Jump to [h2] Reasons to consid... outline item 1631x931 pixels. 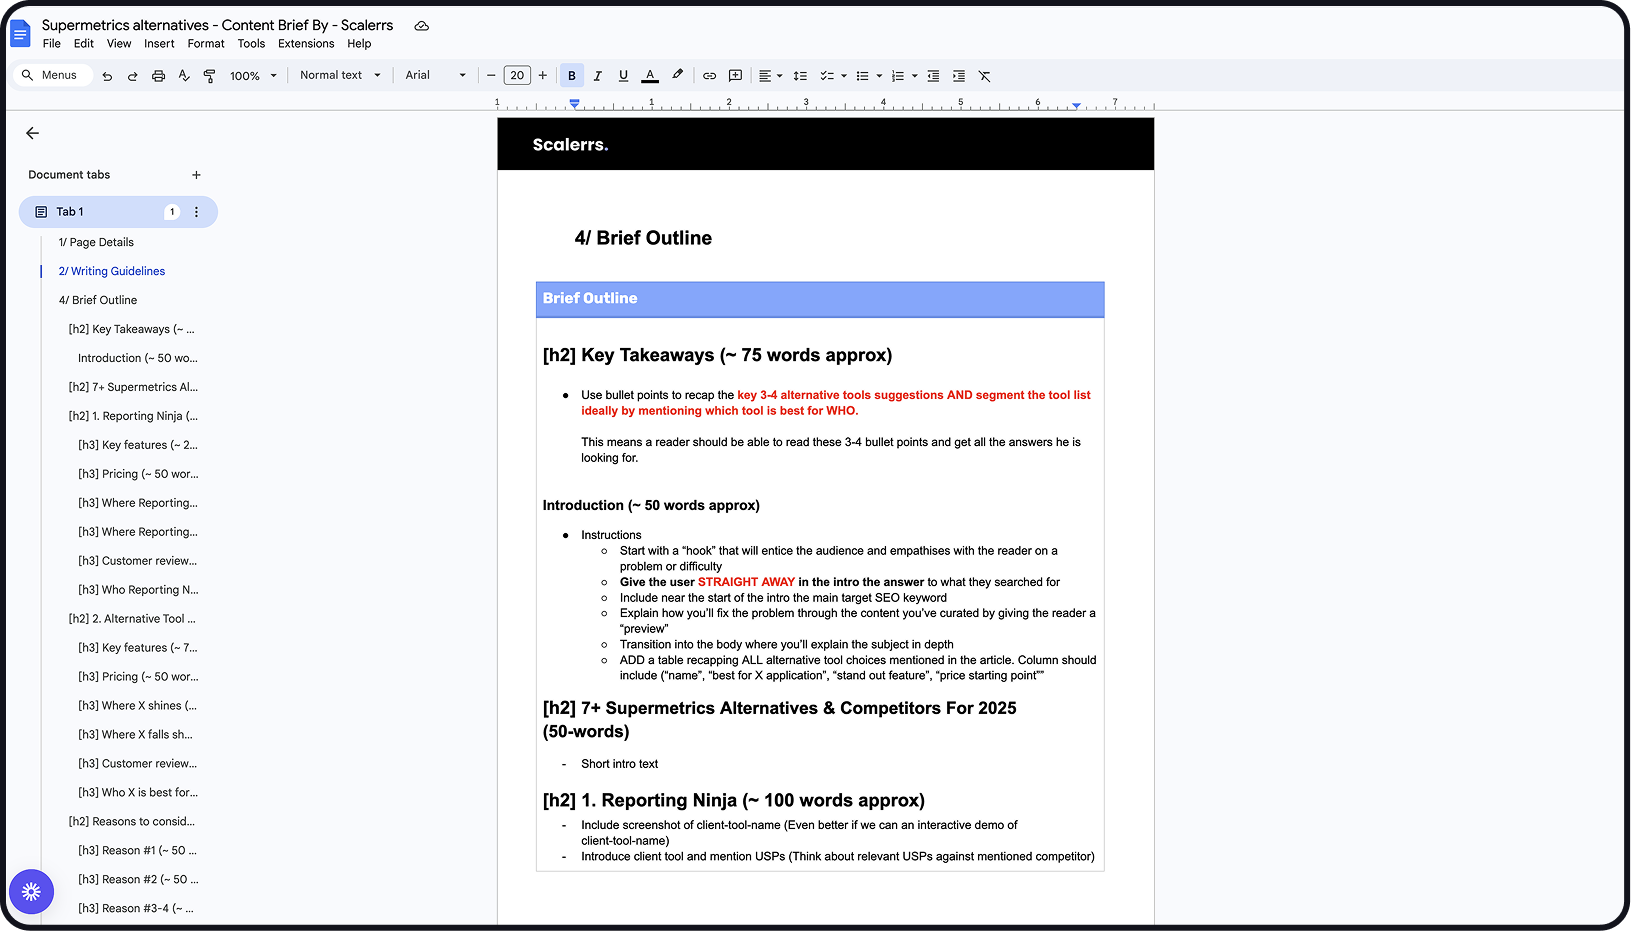[x=131, y=823]
